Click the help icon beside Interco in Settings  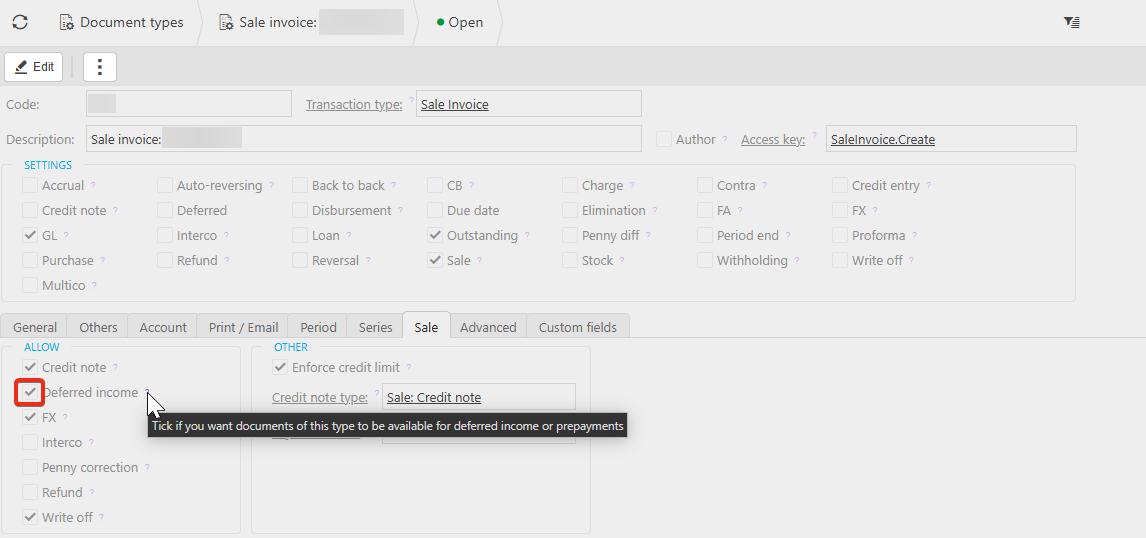coord(226,235)
